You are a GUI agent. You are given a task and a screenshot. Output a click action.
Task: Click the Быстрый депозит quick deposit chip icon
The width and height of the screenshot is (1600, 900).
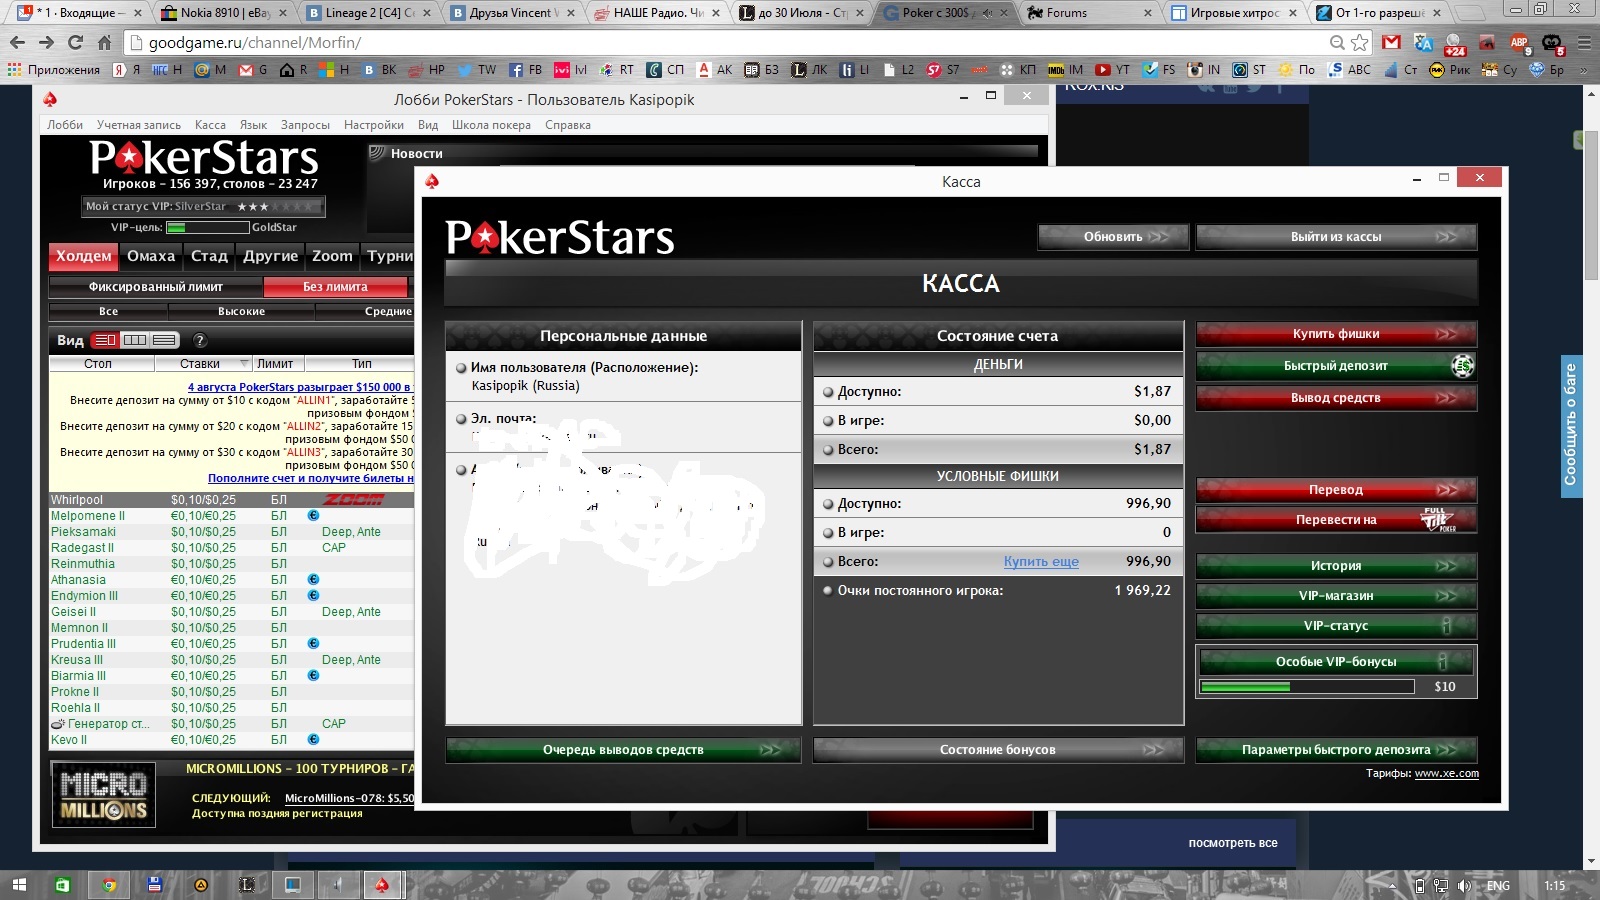[1462, 366]
